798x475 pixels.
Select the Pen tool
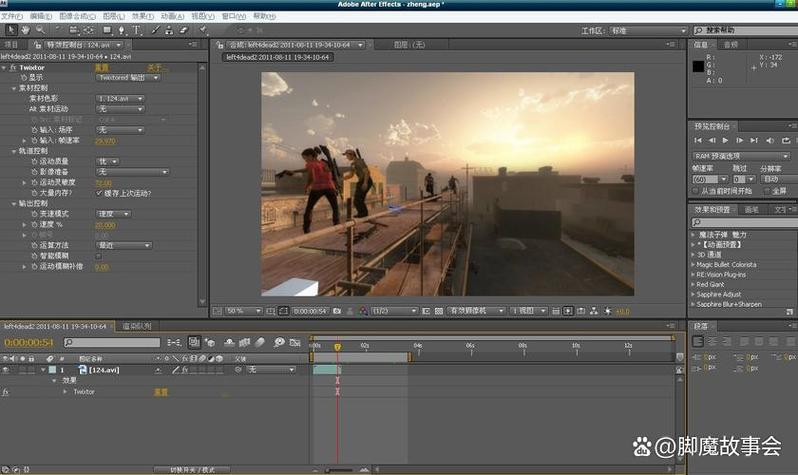(x=122, y=31)
